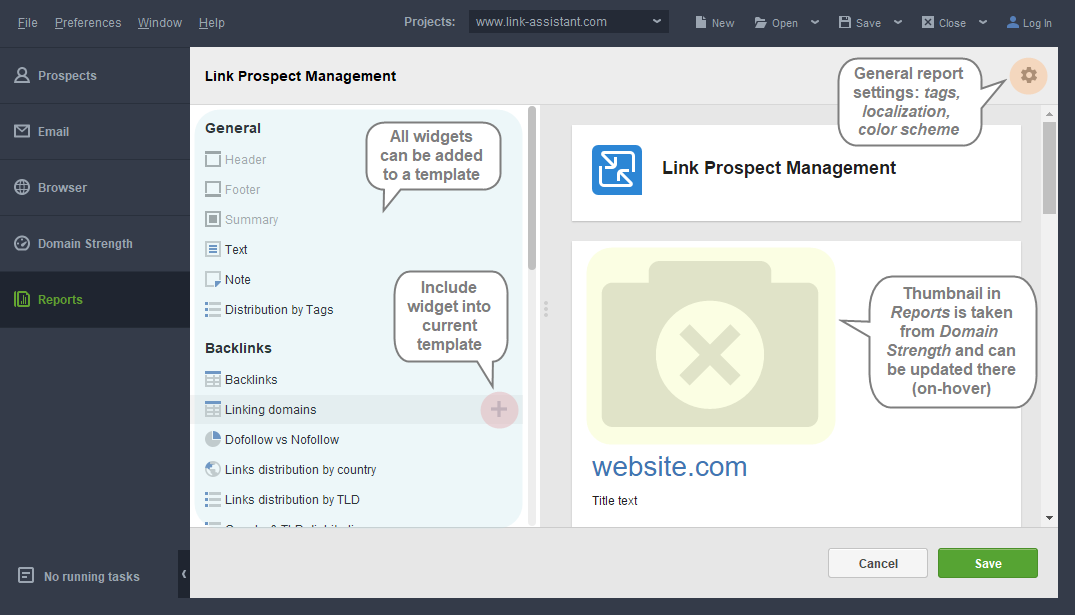The height and width of the screenshot is (615, 1075).
Task: Click the report preview scrollbar thumb
Action: 1049,168
